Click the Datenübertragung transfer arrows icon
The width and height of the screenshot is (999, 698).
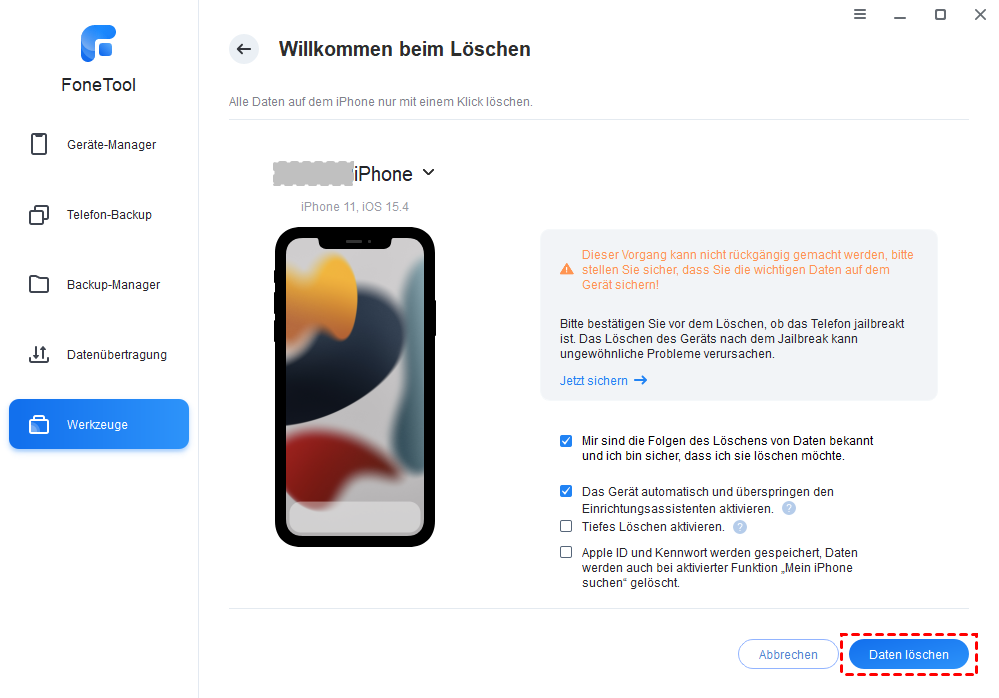coord(39,354)
